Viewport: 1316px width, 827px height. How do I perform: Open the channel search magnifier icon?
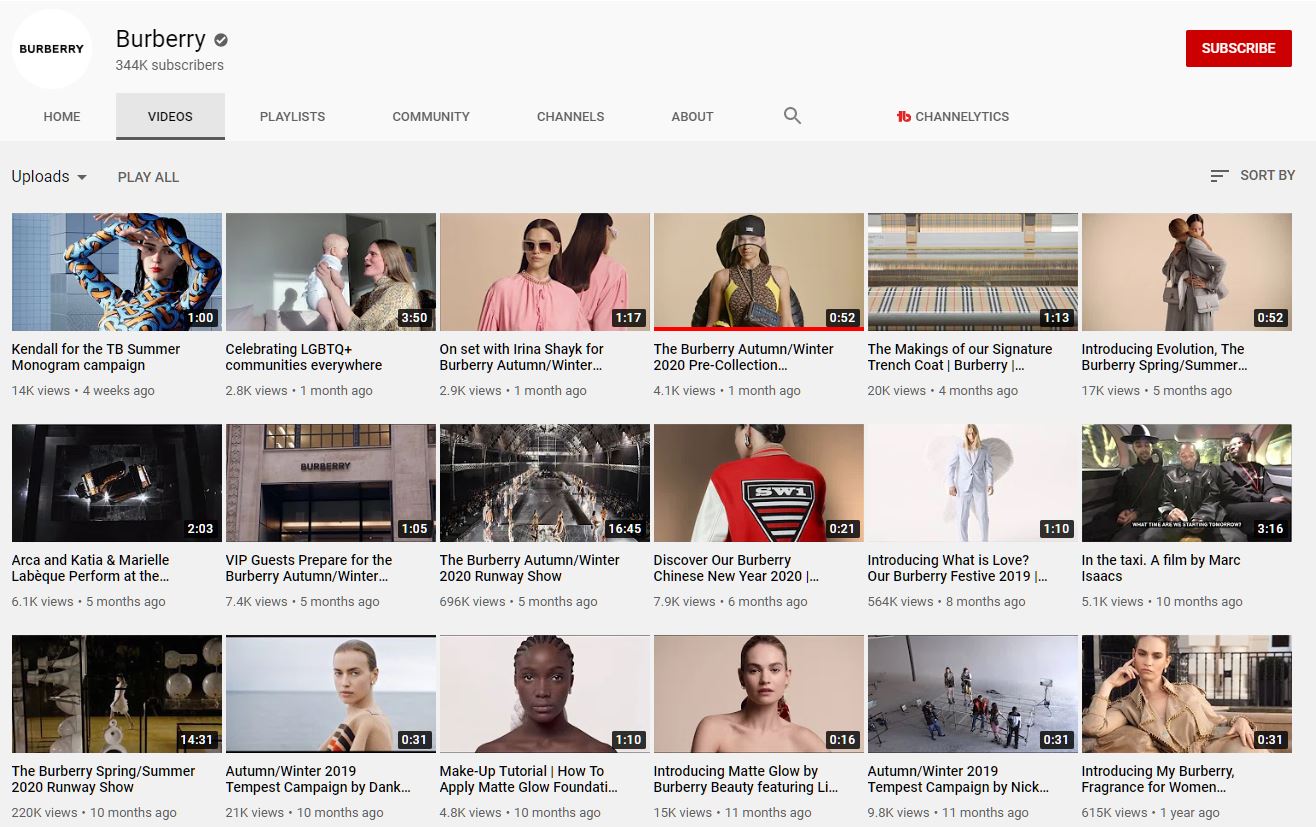pos(792,116)
